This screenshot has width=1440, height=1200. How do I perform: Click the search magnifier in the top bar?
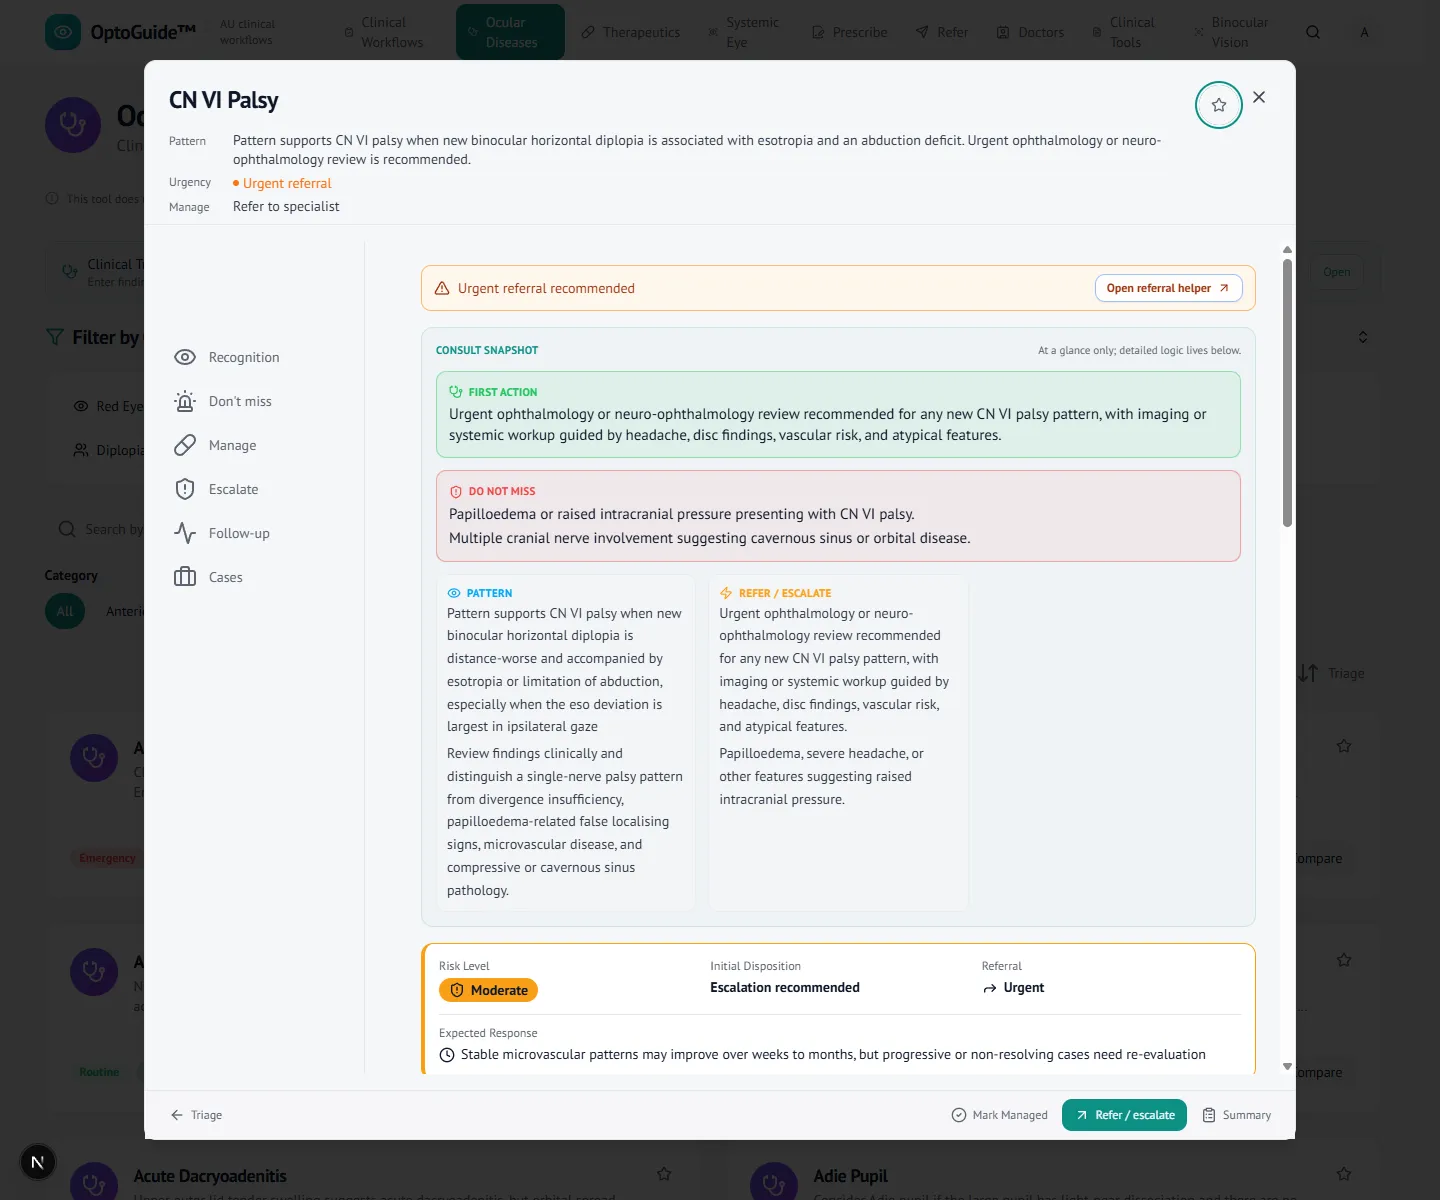(1313, 32)
